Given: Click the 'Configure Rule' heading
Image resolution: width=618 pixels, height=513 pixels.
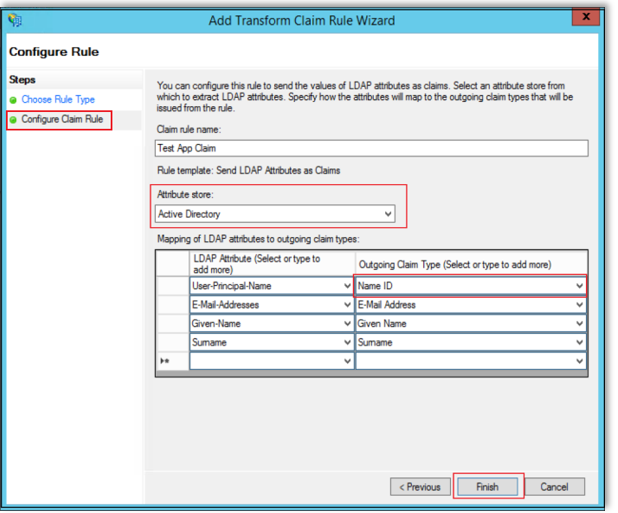Looking at the screenshot, I should pyautogui.click(x=54, y=52).
